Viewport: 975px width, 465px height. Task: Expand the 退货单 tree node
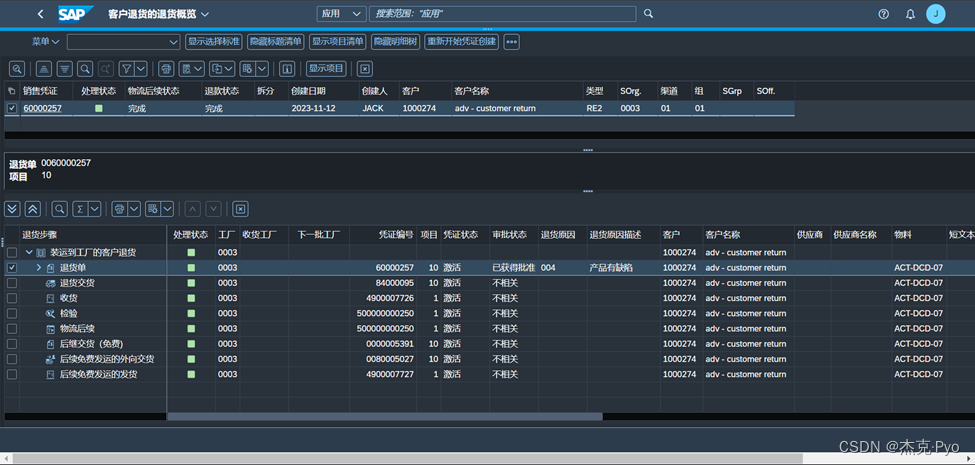[39, 267]
